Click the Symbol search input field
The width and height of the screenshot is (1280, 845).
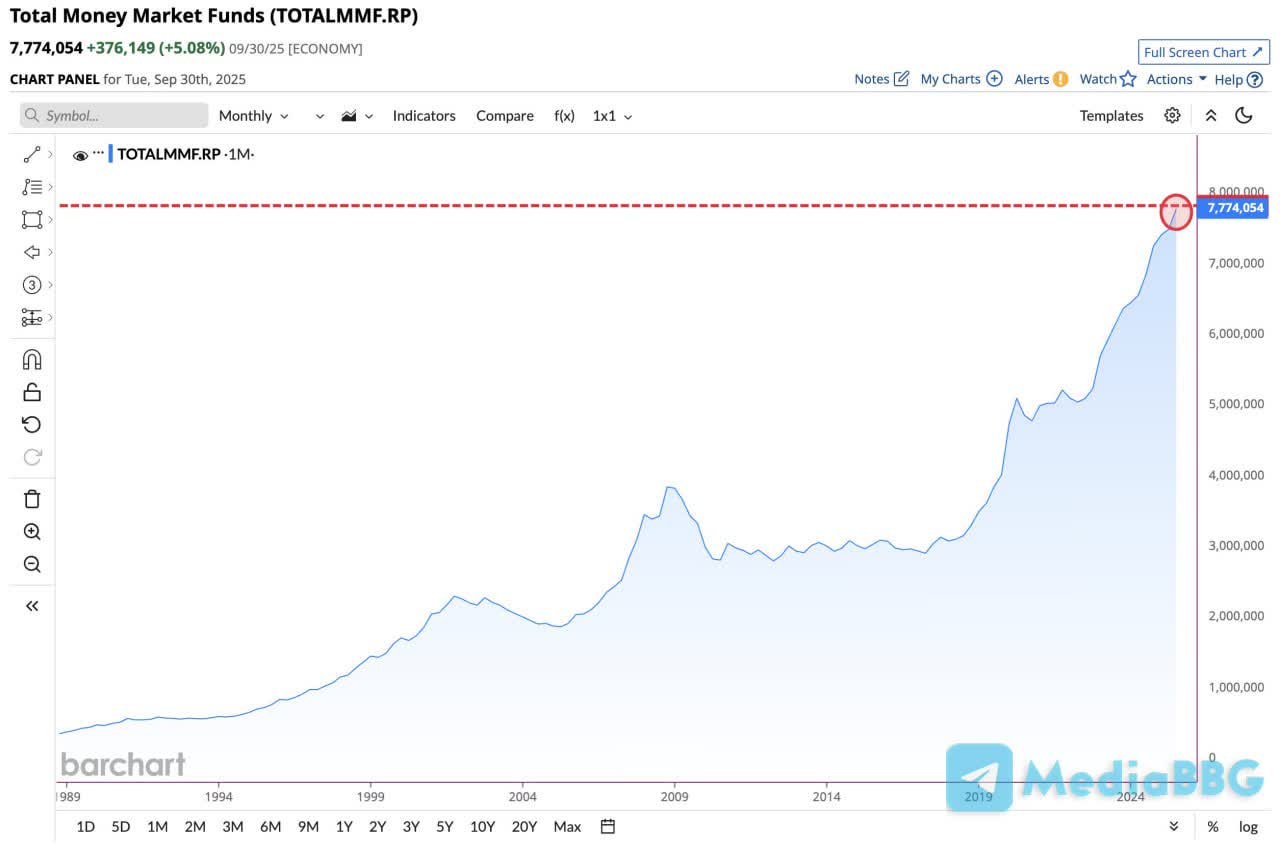click(114, 115)
